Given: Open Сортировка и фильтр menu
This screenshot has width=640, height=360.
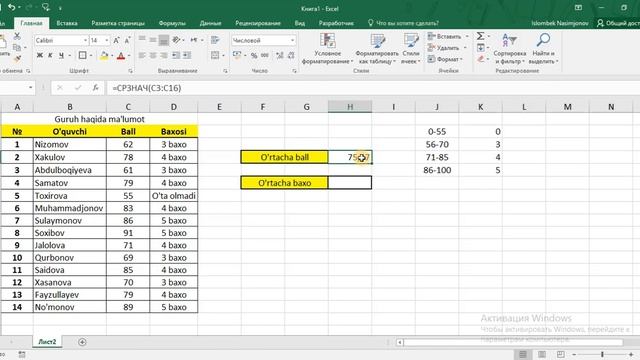Looking at the screenshot, I should pyautogui.click(x=509, y=49).
